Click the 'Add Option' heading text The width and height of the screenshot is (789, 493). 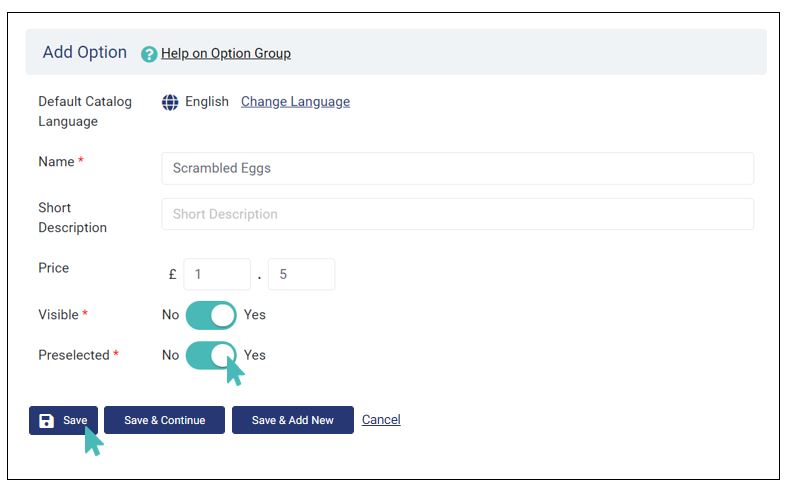click(x=85, y=52)
